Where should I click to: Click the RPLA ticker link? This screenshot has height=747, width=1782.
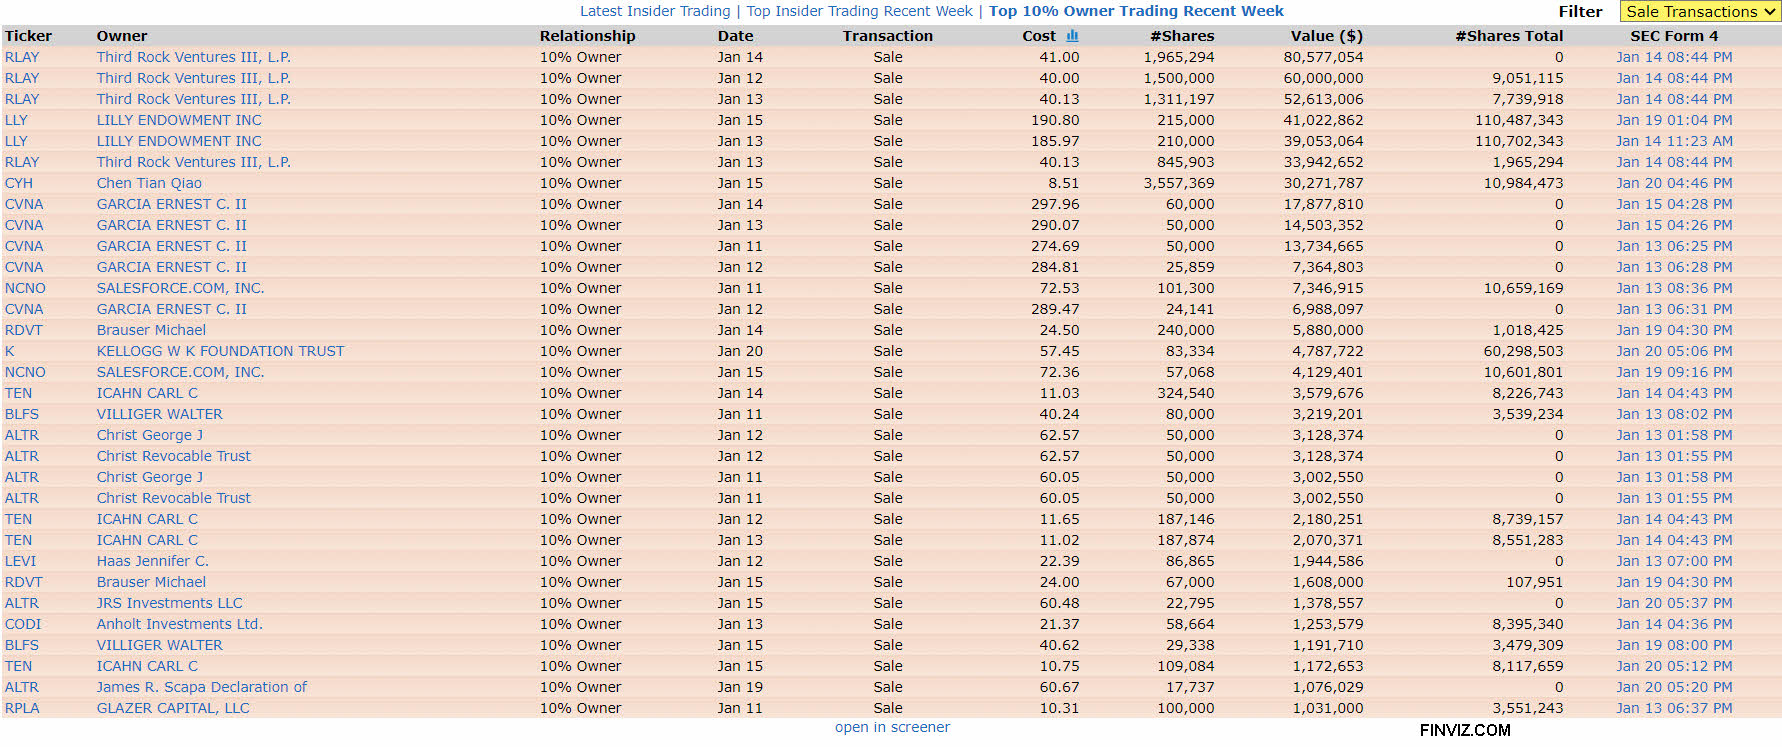[x=22, y=708]
